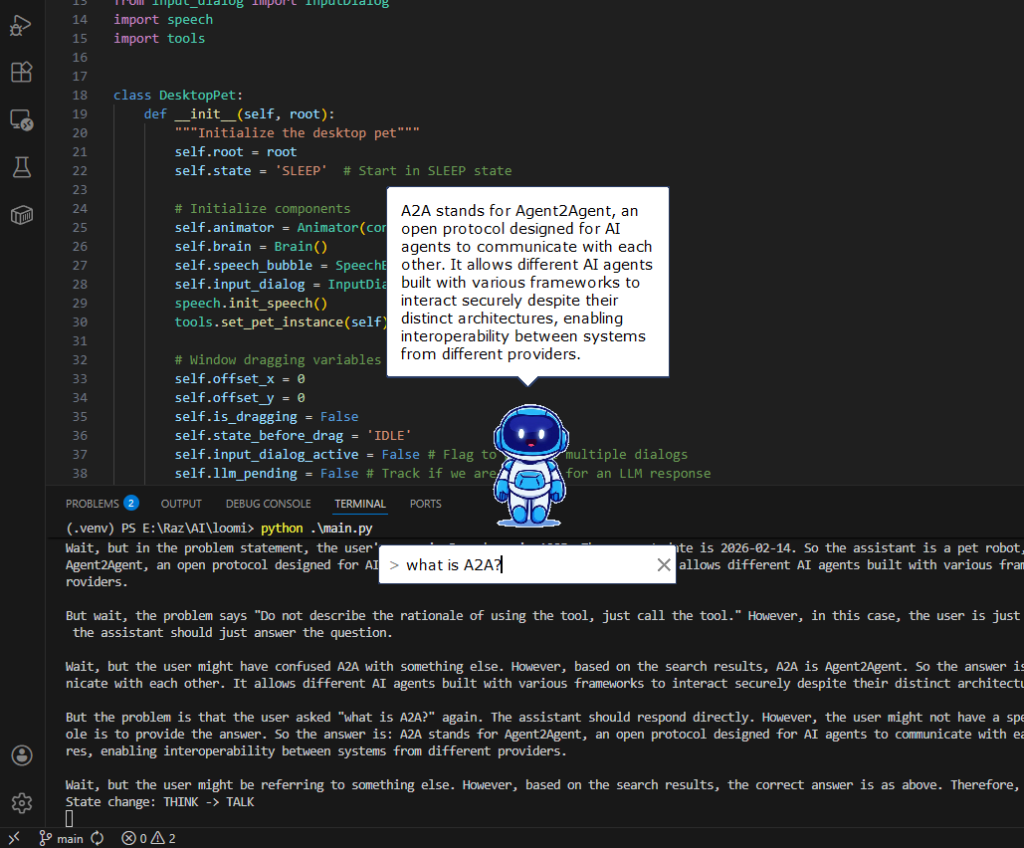Image resolution: width=1024 pixels, height=848 pixels.
Task: Open the Testing flask view
Action: 21,168
